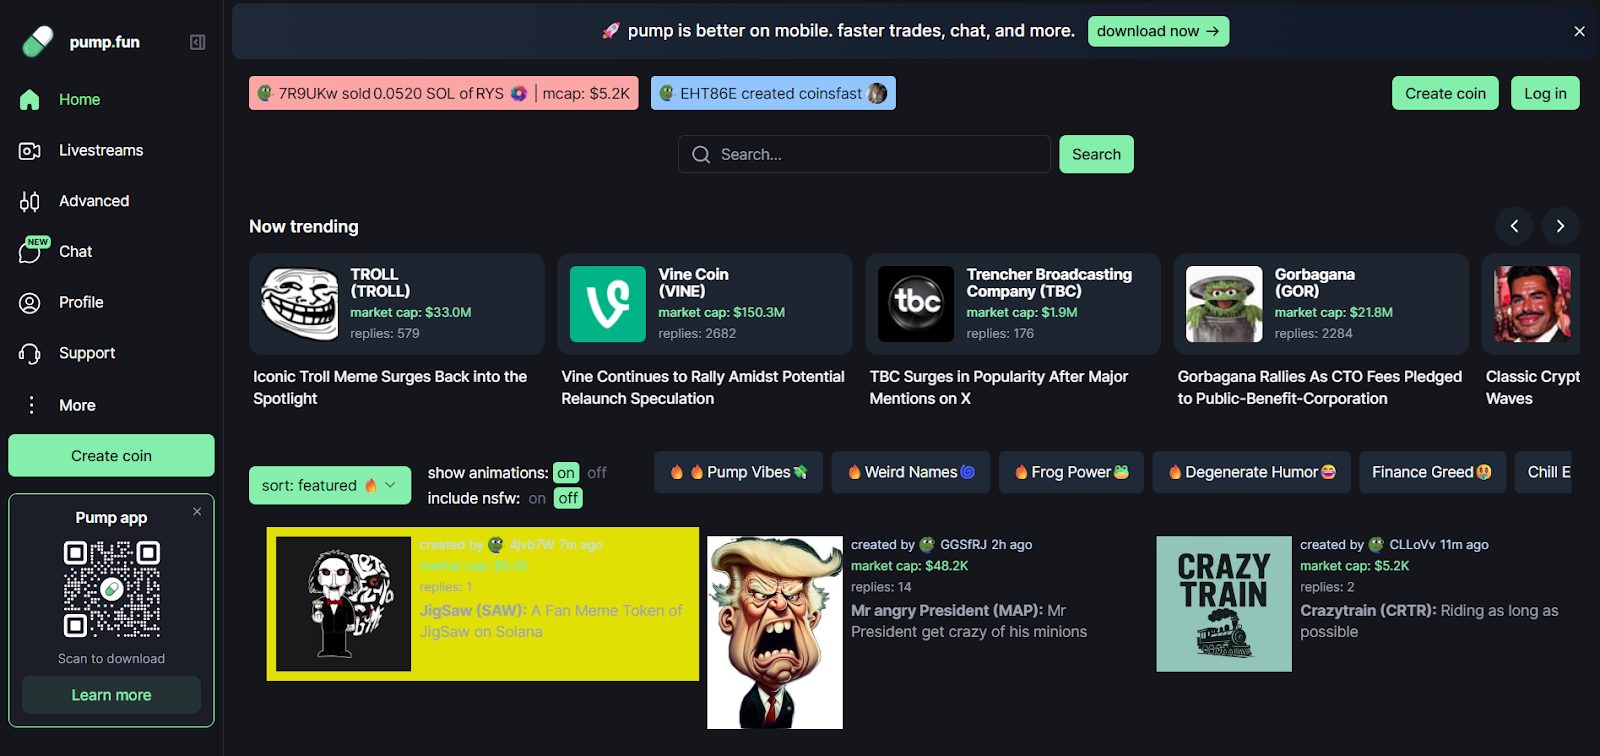The image size is (1600, 756).
Task: Open the Vine Continues to Rally headline
Action: pyautogui.click(x=703, y=387)
